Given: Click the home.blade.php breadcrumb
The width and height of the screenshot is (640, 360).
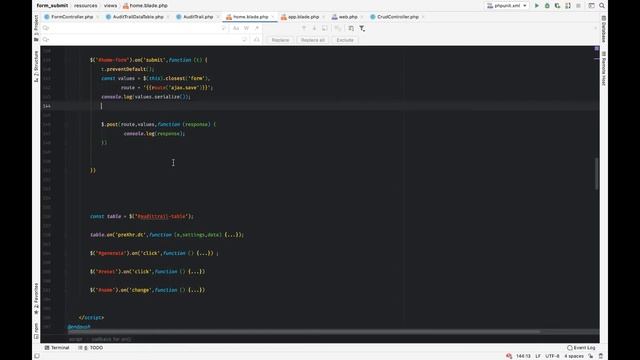Looking at the screenshot, I should tap(145, 6).
